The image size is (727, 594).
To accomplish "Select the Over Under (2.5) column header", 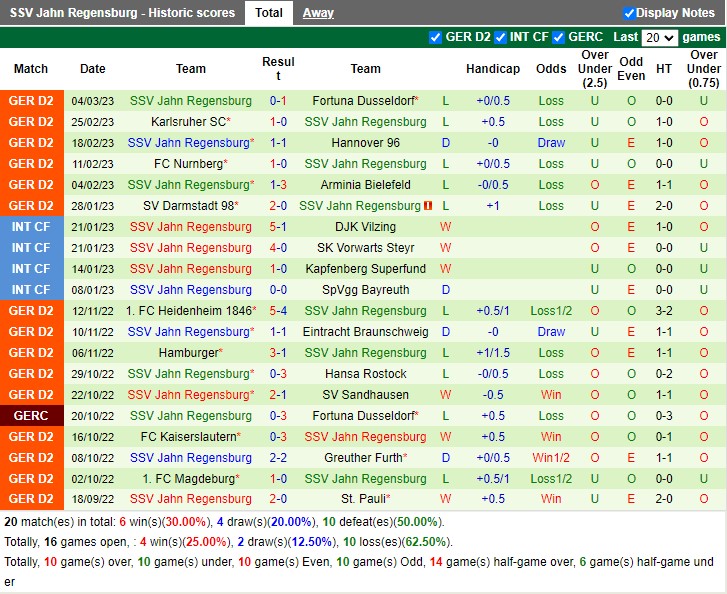I will (595, 69).
